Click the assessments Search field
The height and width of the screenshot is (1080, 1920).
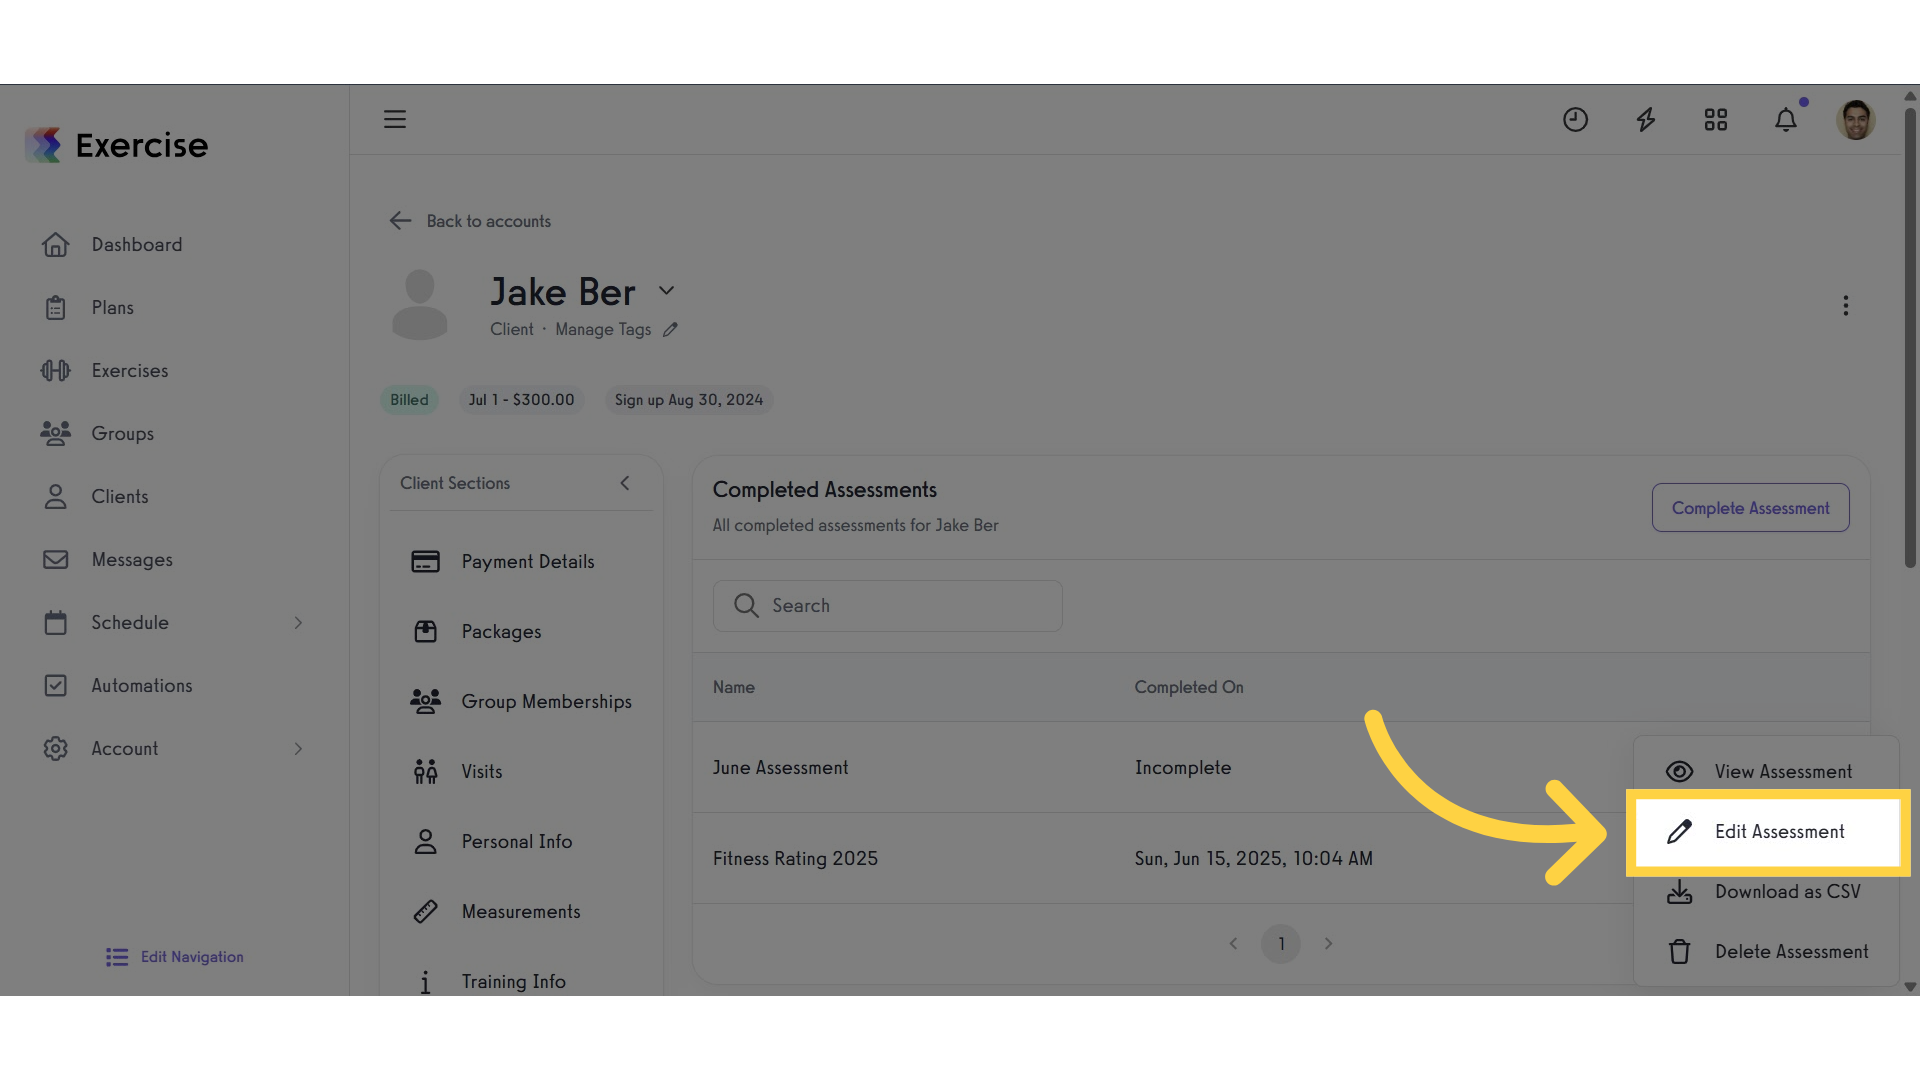(x=888, y=606)
